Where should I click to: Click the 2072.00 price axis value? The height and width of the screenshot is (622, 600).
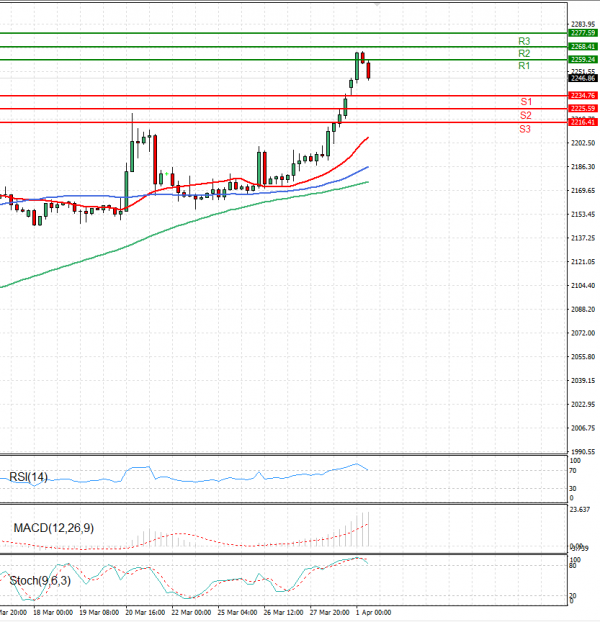[583, 333]
